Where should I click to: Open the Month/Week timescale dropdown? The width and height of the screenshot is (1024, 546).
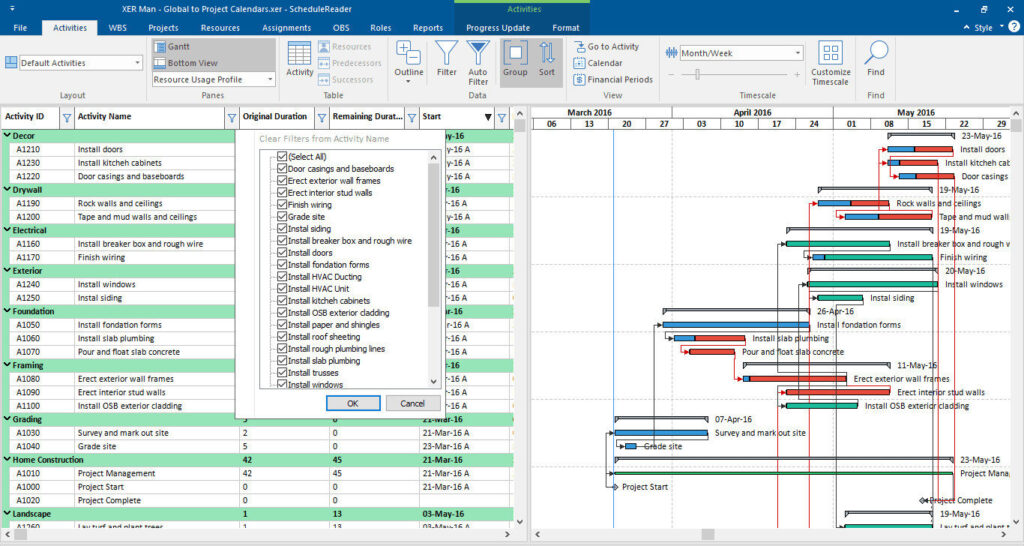point(797,53)
